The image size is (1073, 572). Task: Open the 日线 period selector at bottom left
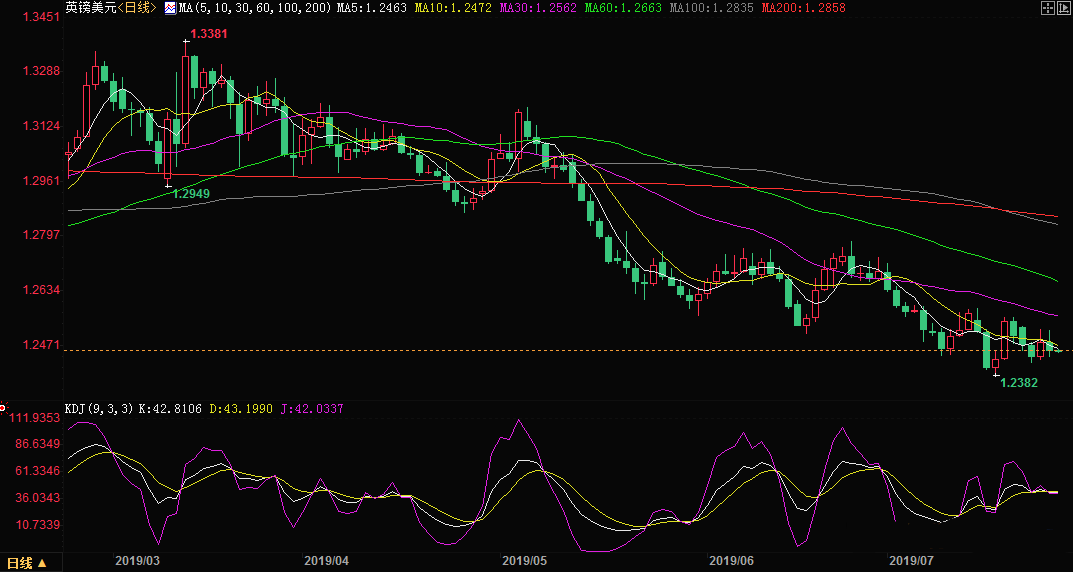click(27, 563)
